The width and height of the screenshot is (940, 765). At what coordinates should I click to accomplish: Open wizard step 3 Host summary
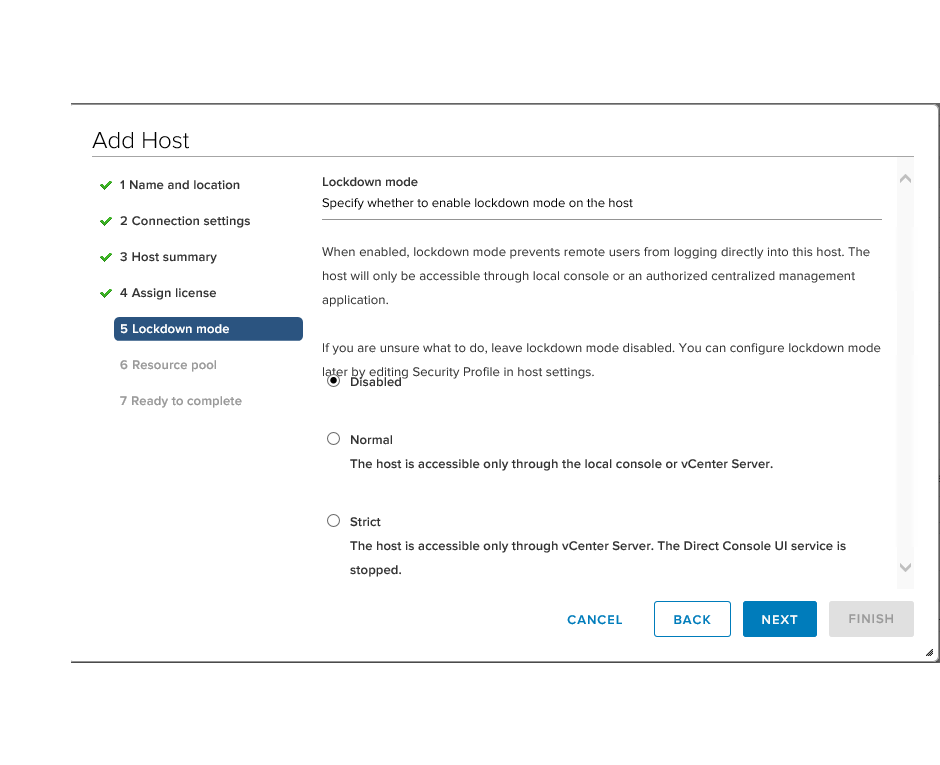click(x=168, y=257)
